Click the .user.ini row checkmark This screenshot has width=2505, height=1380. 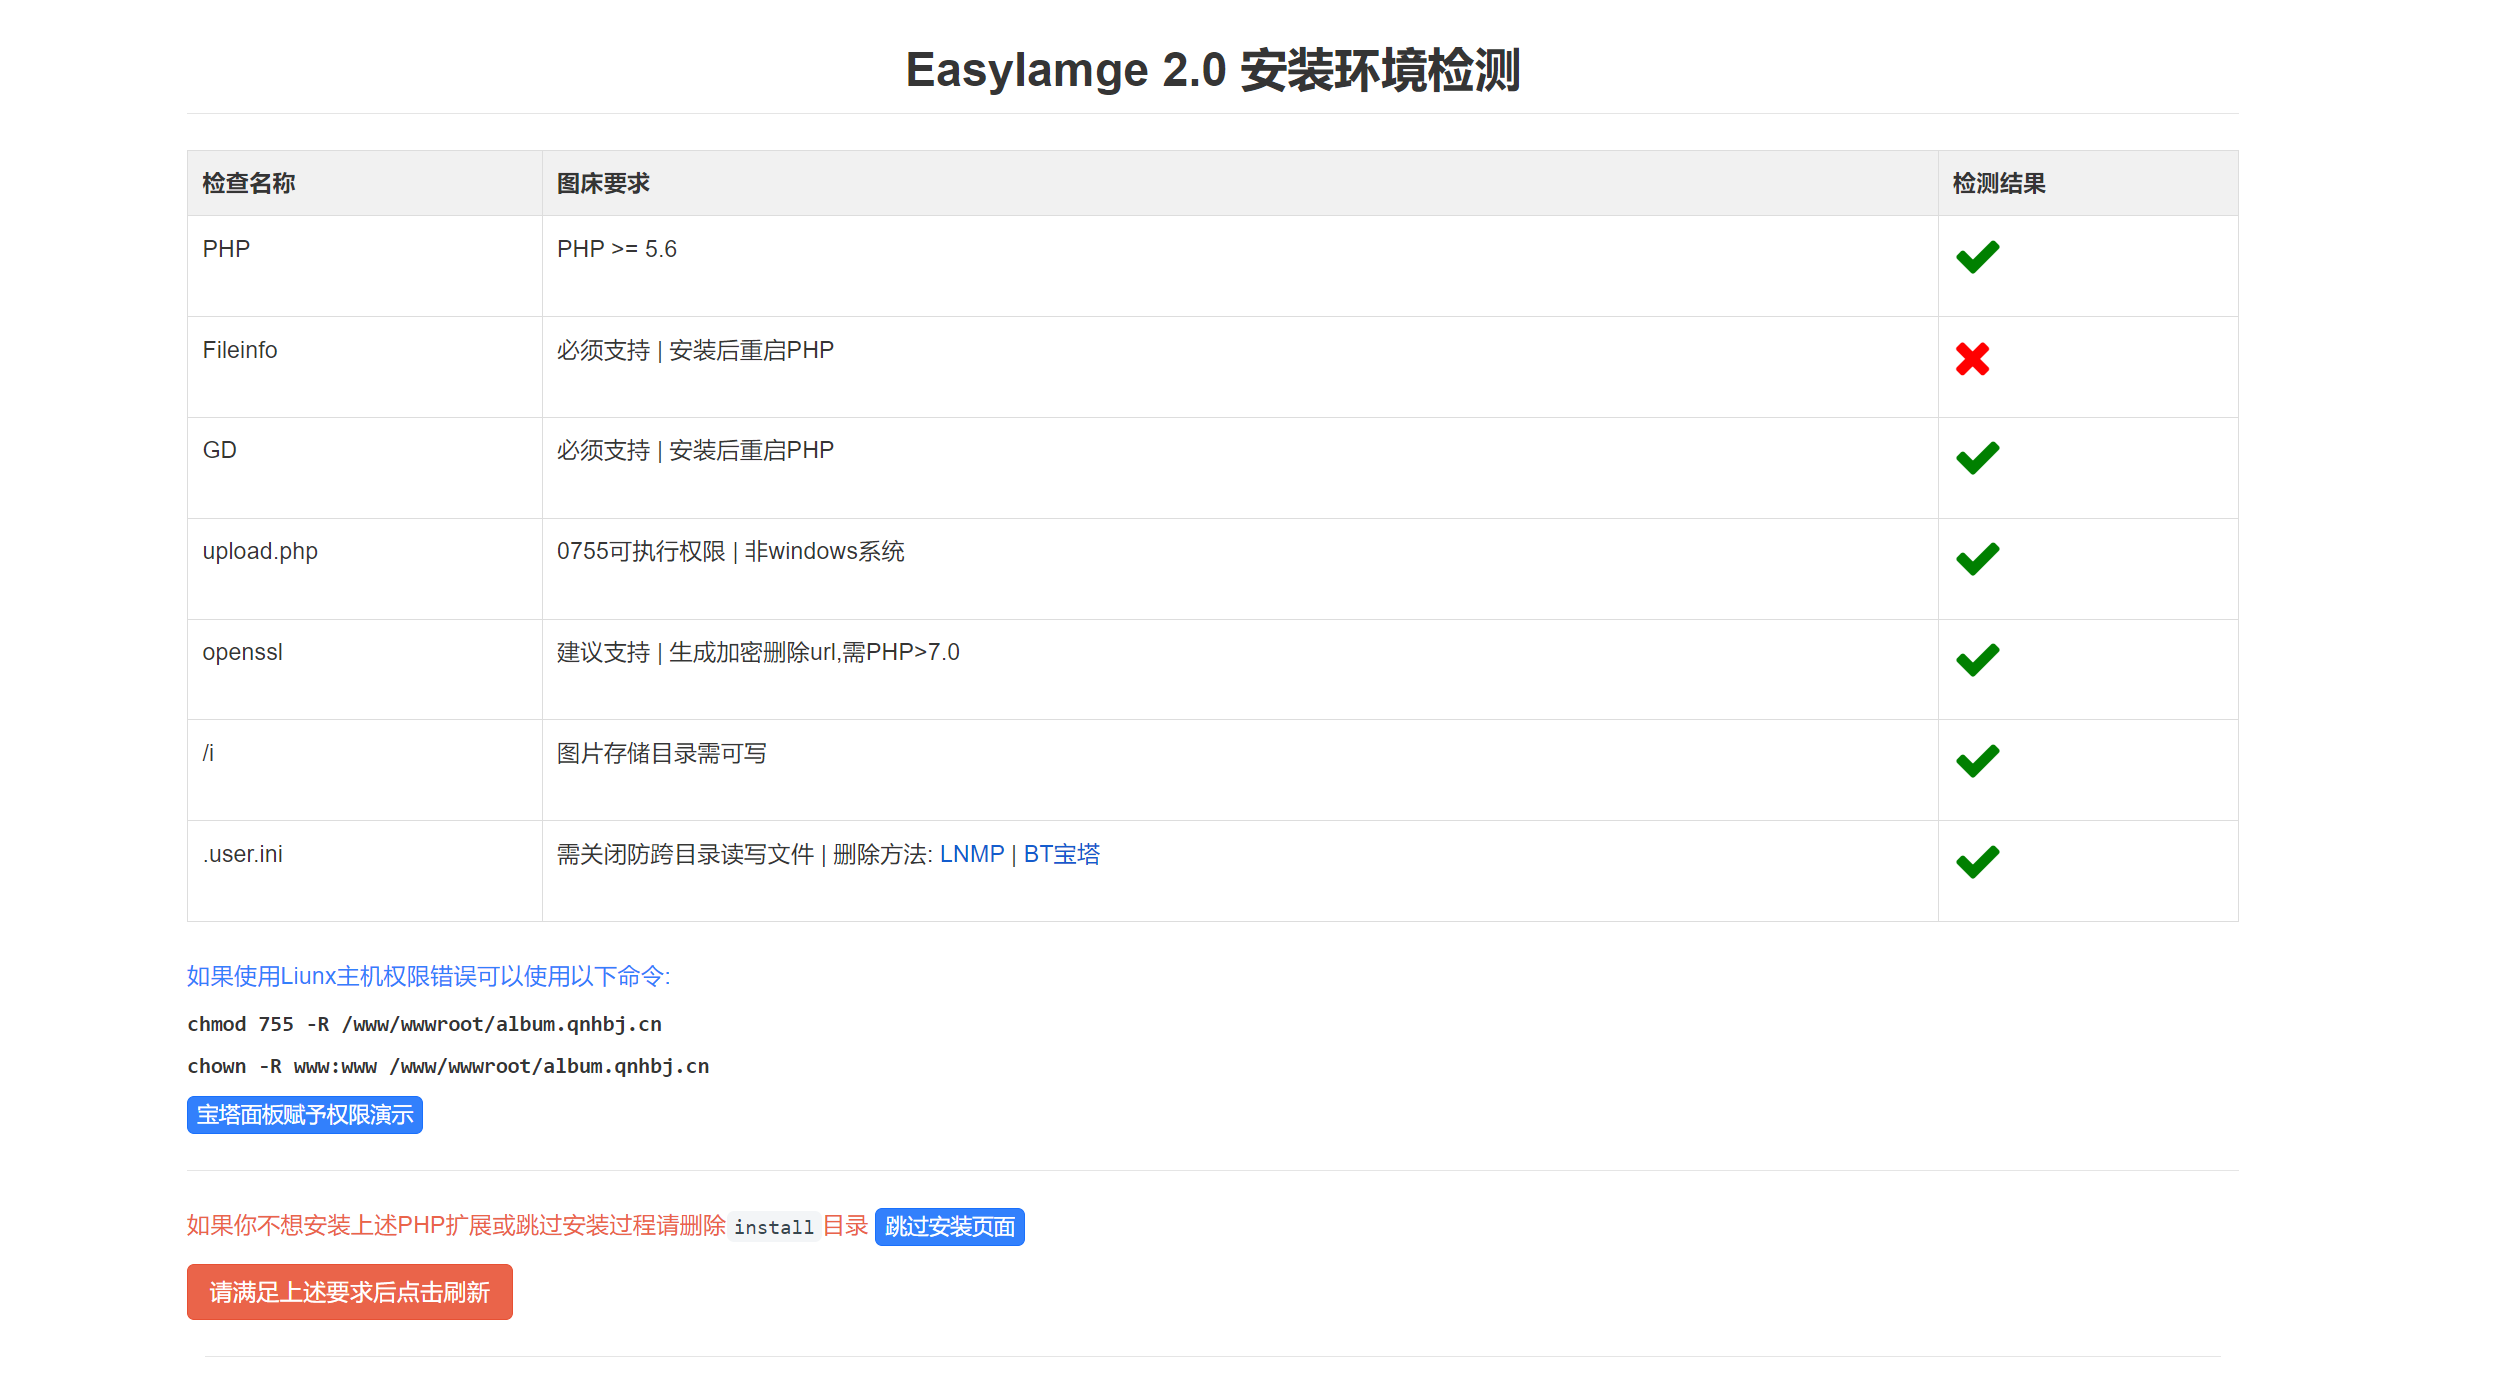pos(1977,862)
